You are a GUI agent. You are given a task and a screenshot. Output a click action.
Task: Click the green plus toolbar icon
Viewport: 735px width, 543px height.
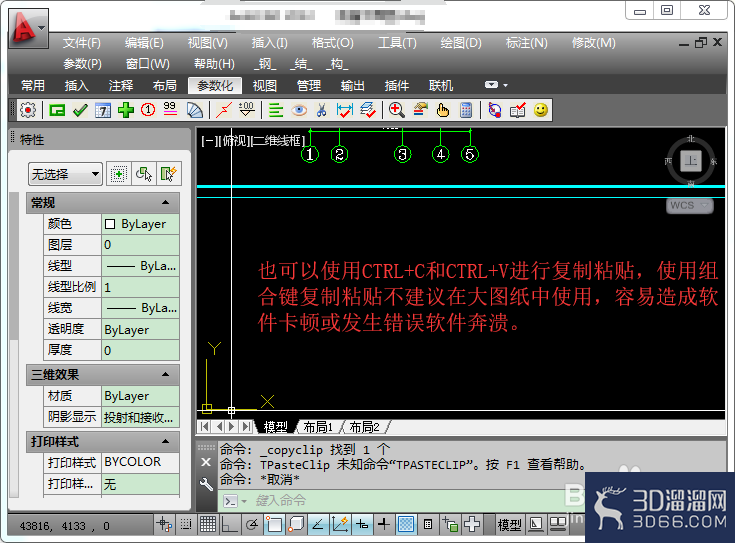tap(126, 111)
